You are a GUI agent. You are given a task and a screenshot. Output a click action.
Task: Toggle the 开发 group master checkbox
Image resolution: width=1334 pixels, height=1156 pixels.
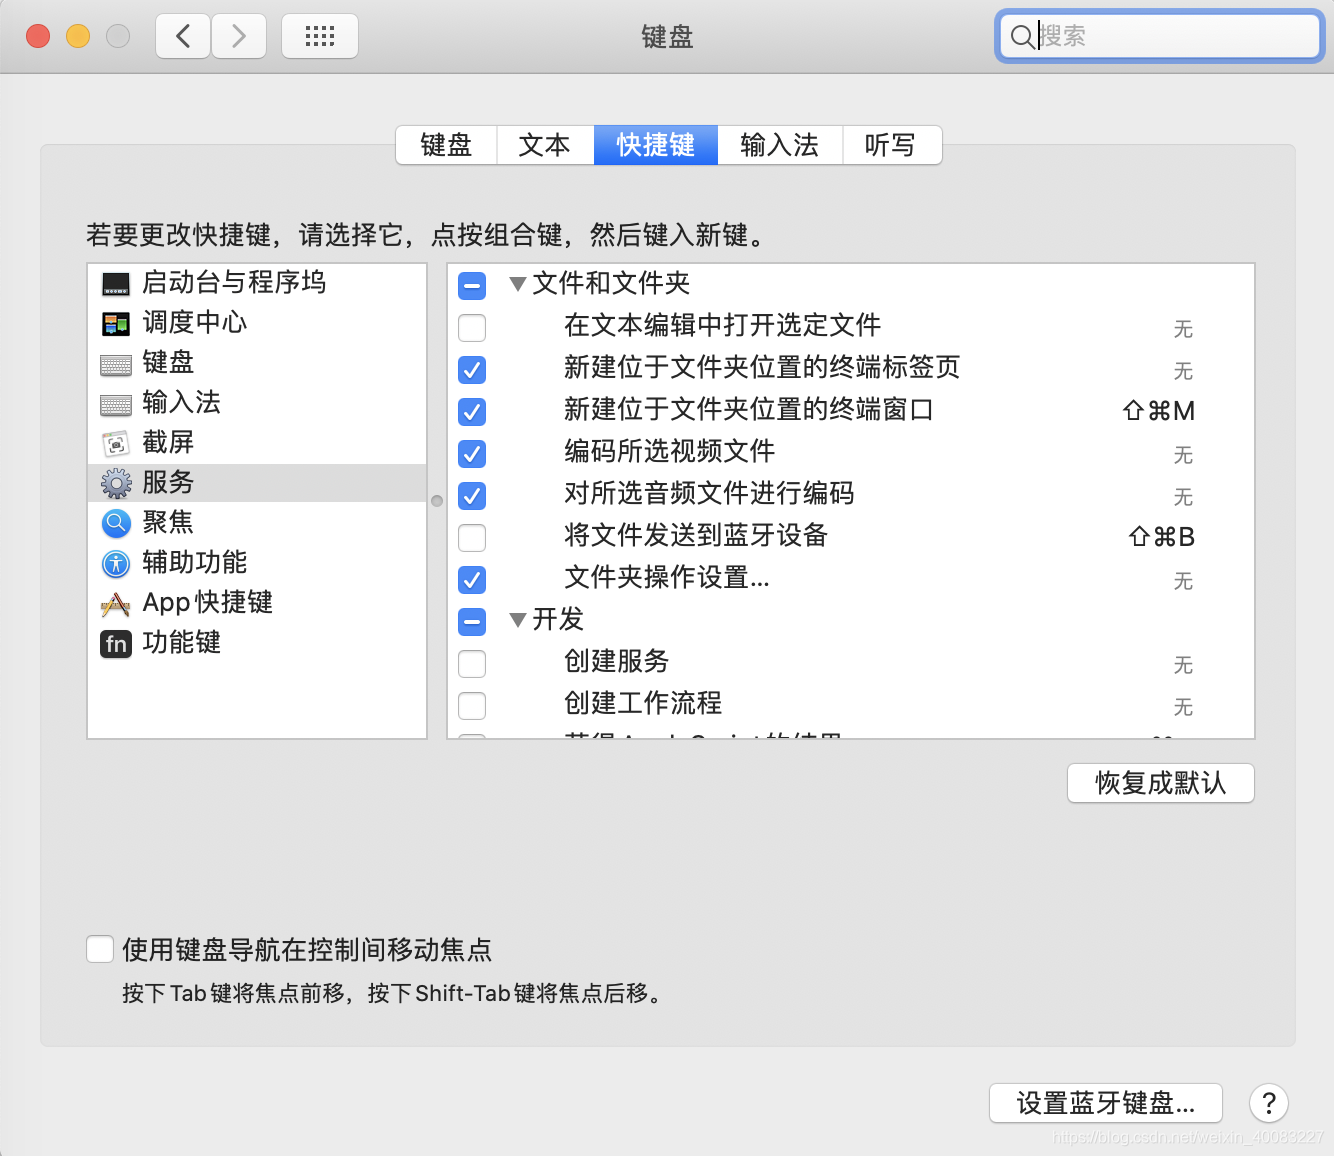coord(471,621)
